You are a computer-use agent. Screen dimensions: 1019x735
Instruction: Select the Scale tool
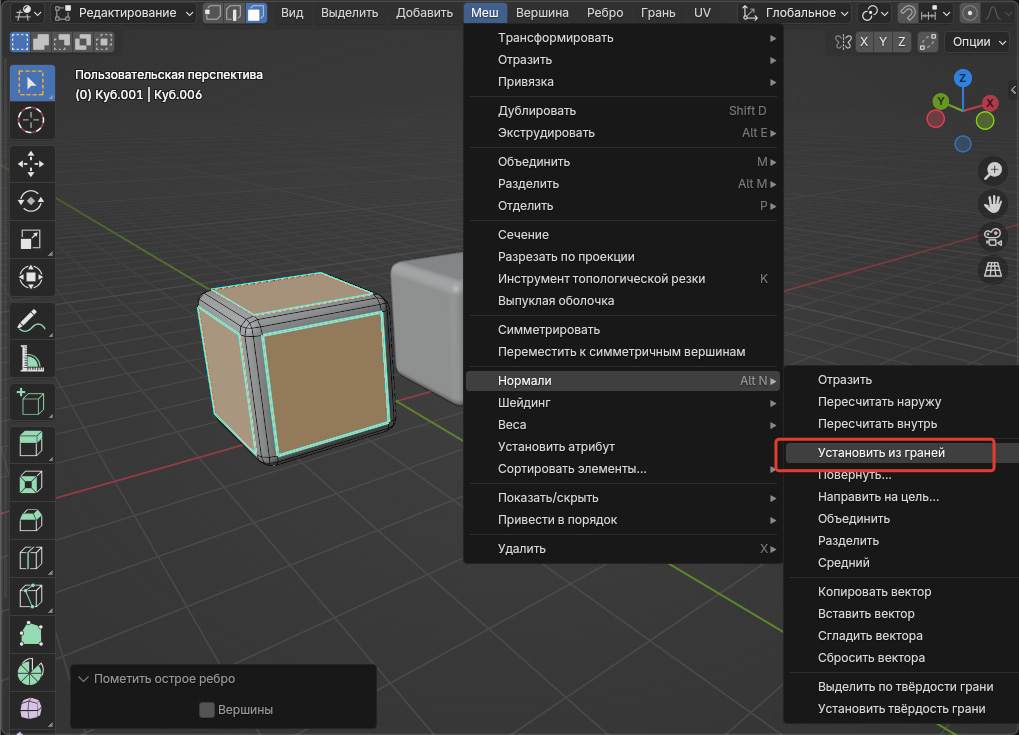(31, 239)
